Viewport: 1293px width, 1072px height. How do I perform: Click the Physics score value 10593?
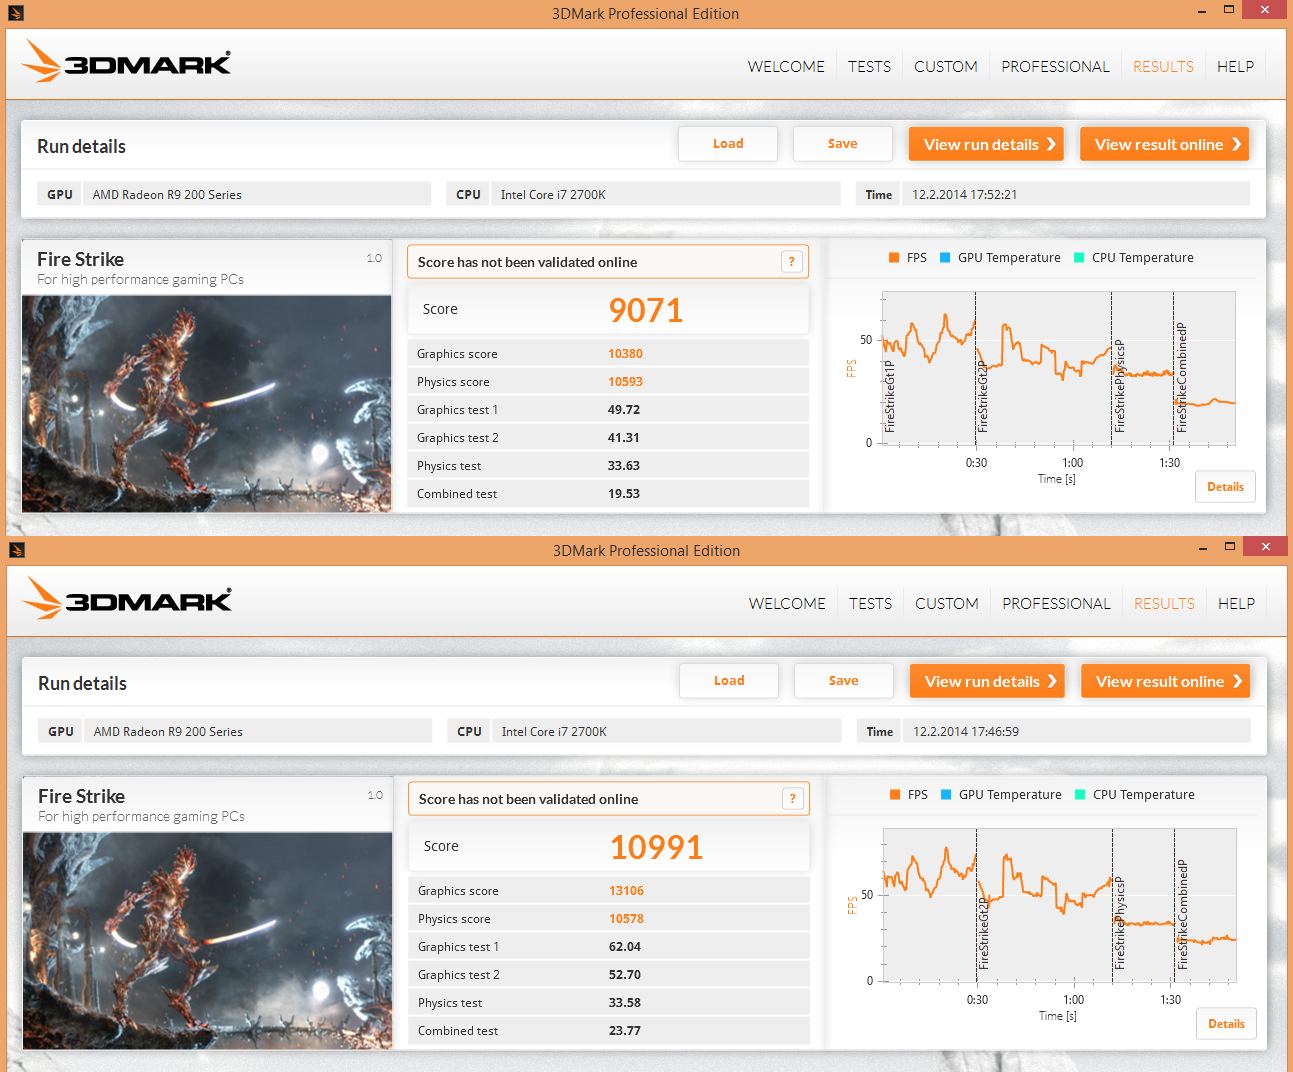tap(625, 382)
